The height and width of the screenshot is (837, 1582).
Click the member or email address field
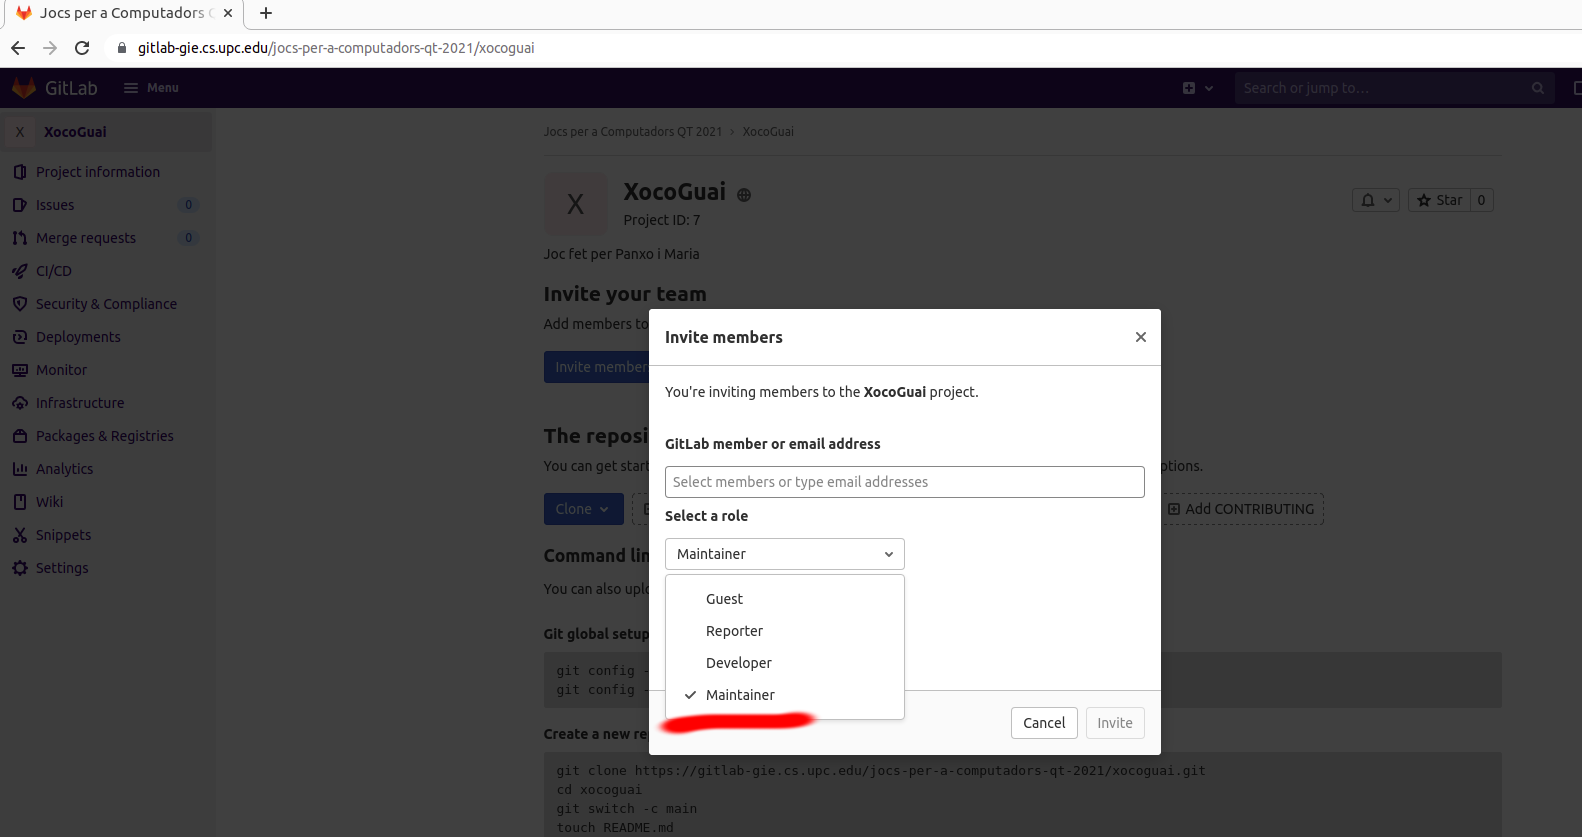(x=905, y=482)
